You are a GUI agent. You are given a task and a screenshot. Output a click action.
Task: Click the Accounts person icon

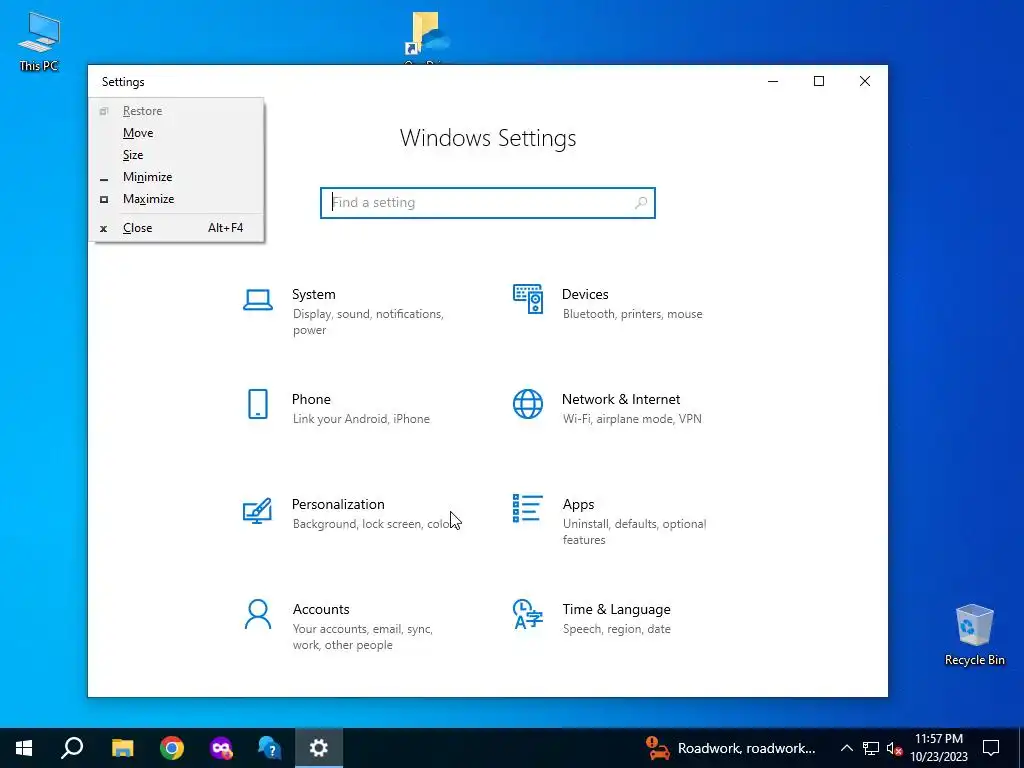258,615
